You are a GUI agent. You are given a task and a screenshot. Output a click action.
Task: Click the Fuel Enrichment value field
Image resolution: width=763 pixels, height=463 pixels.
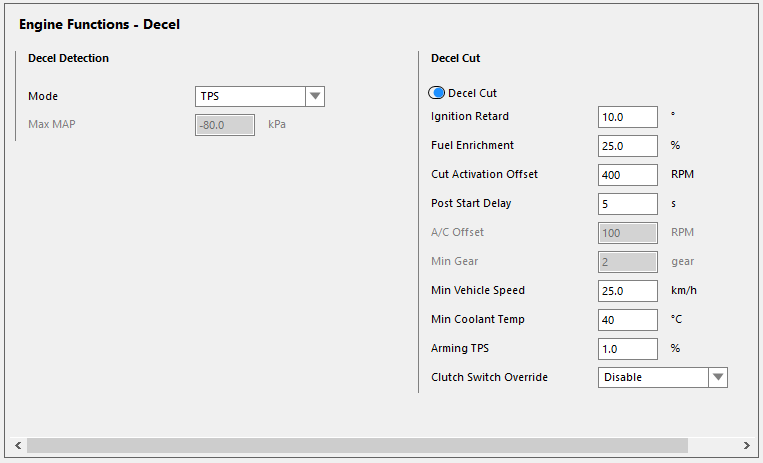pyautogui.click(x=628, y=146)
